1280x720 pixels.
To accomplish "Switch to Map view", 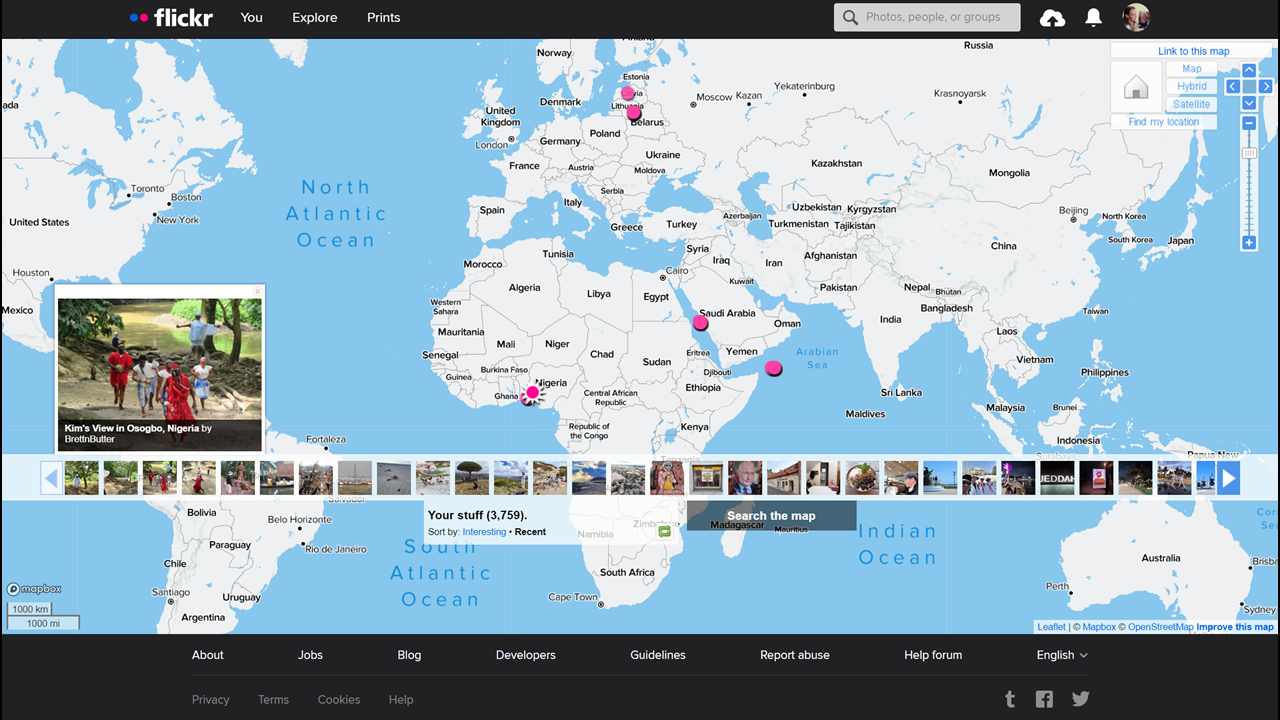I will 1192,69.
